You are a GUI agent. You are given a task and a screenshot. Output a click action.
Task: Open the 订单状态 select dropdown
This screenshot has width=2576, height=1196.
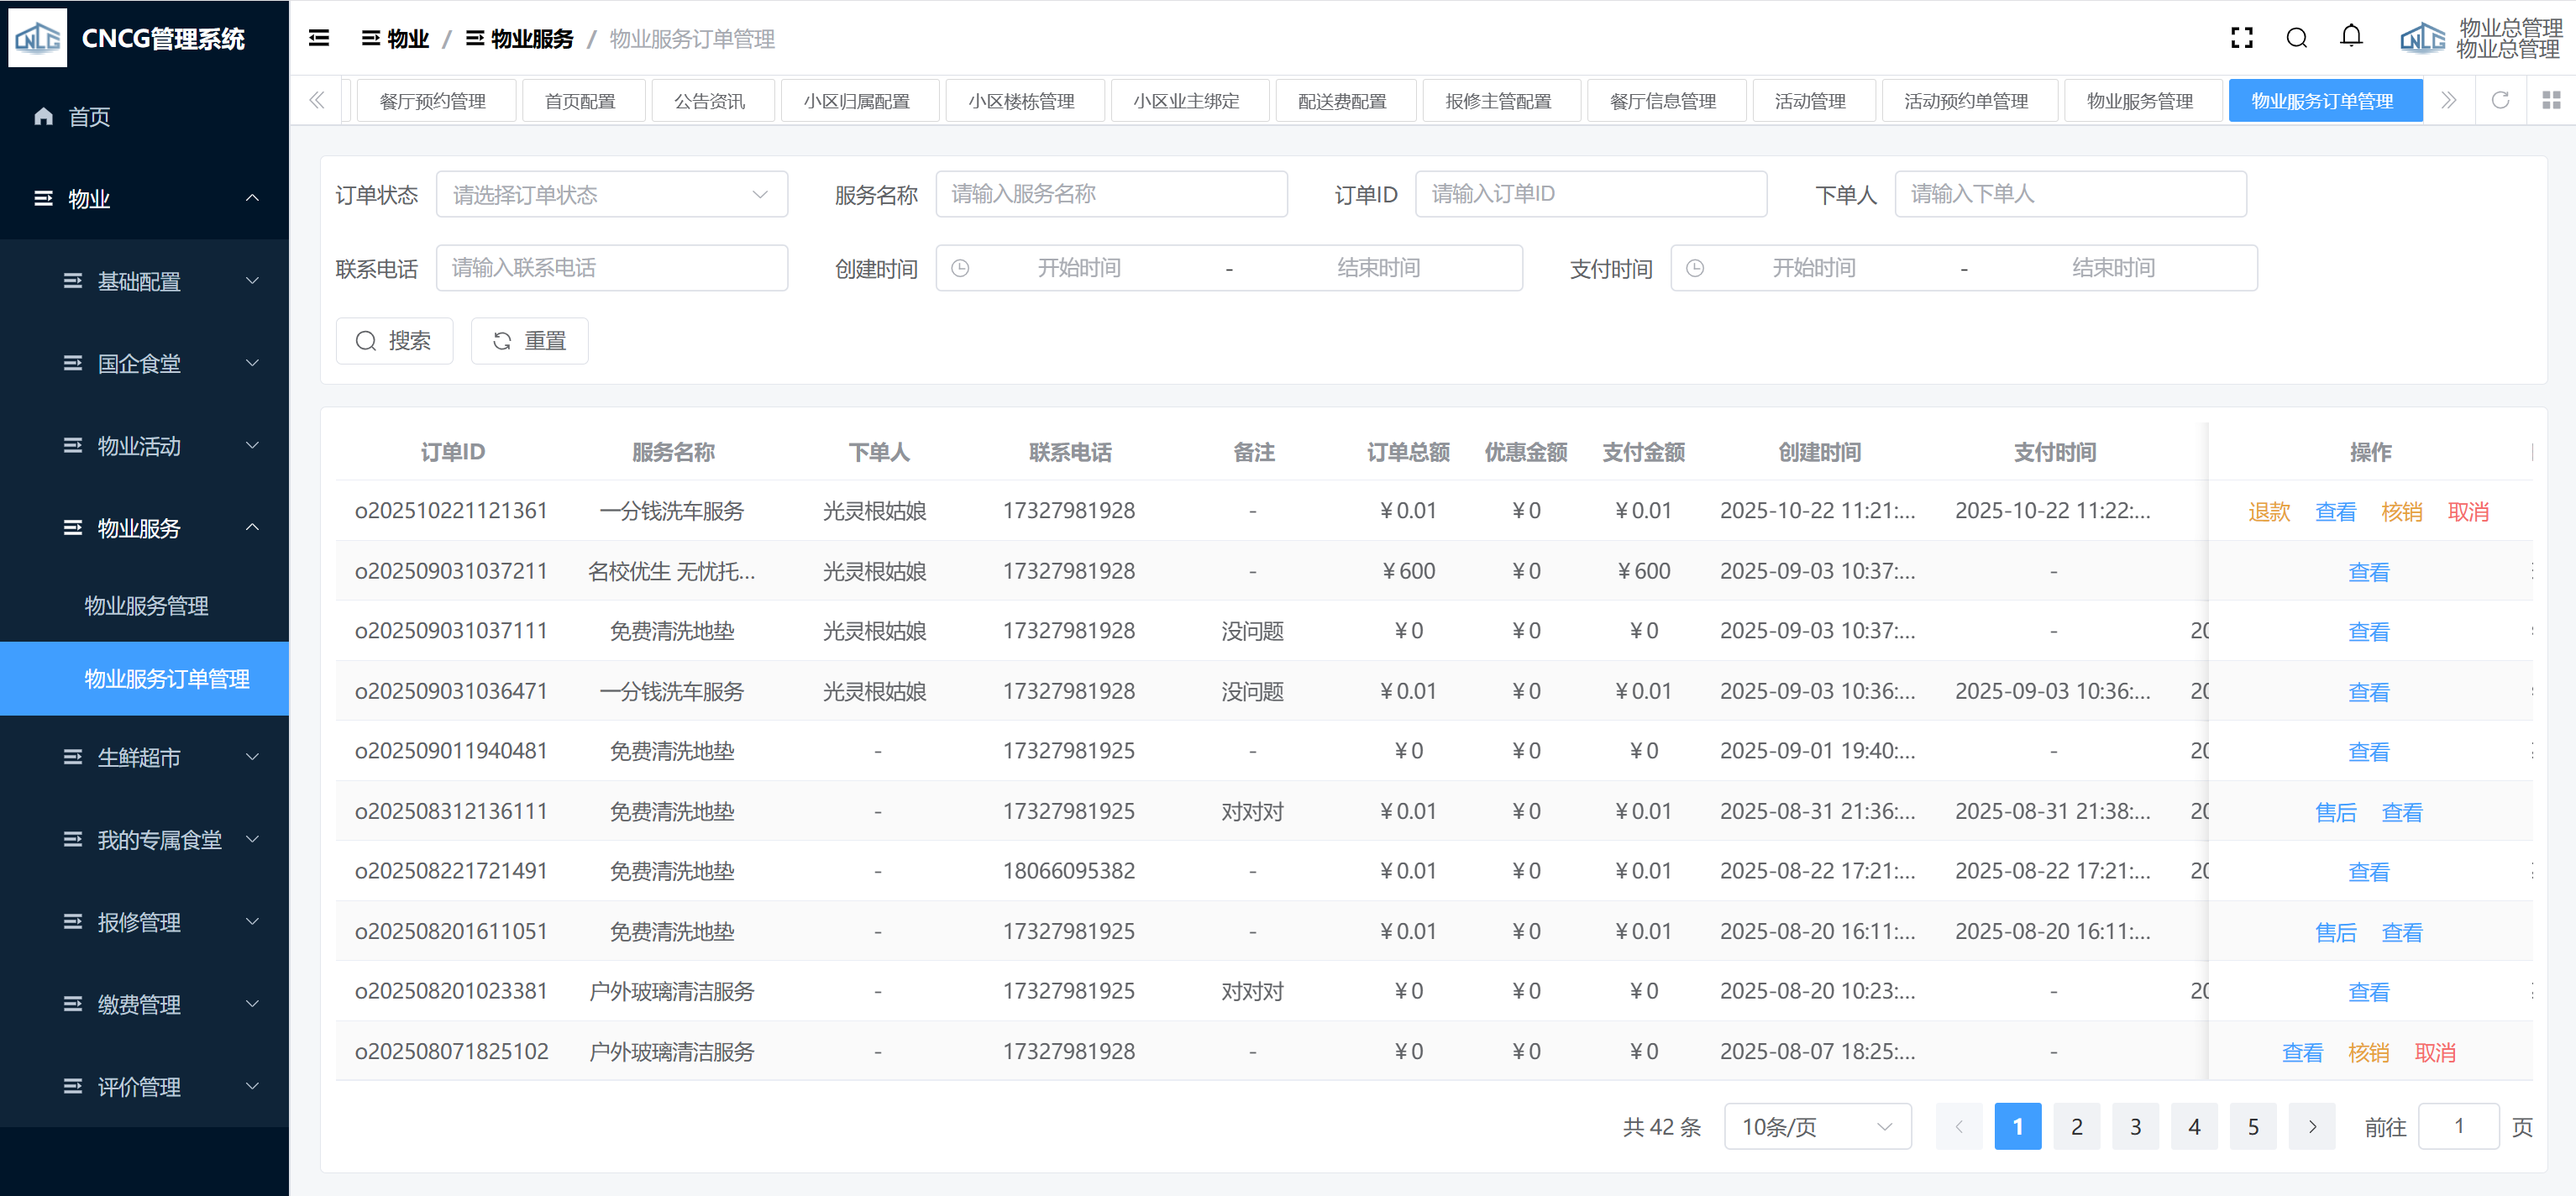[x=611, y=194]
